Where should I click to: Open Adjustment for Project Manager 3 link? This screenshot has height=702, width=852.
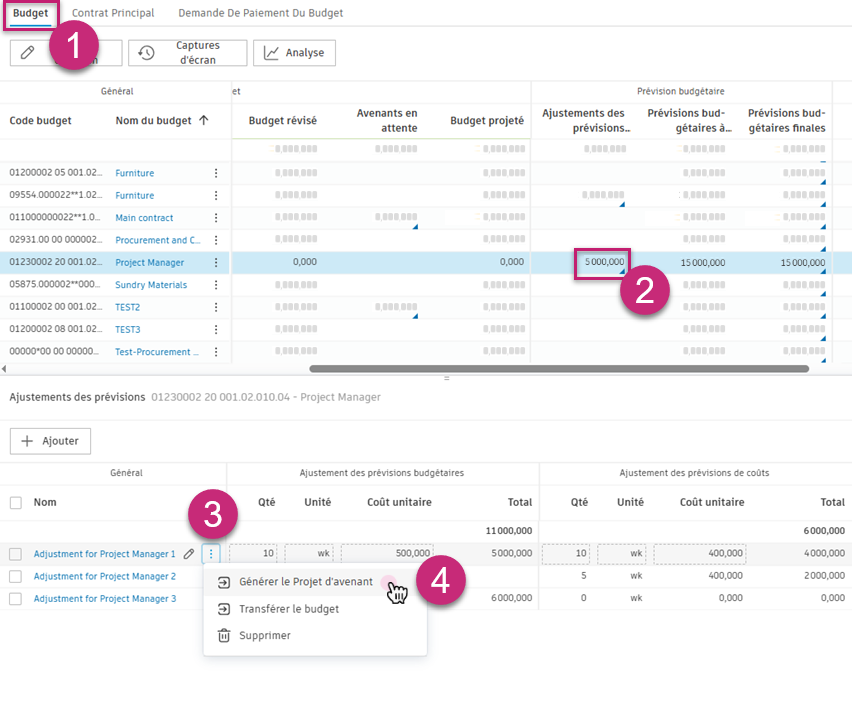click(x=105, y=598)
